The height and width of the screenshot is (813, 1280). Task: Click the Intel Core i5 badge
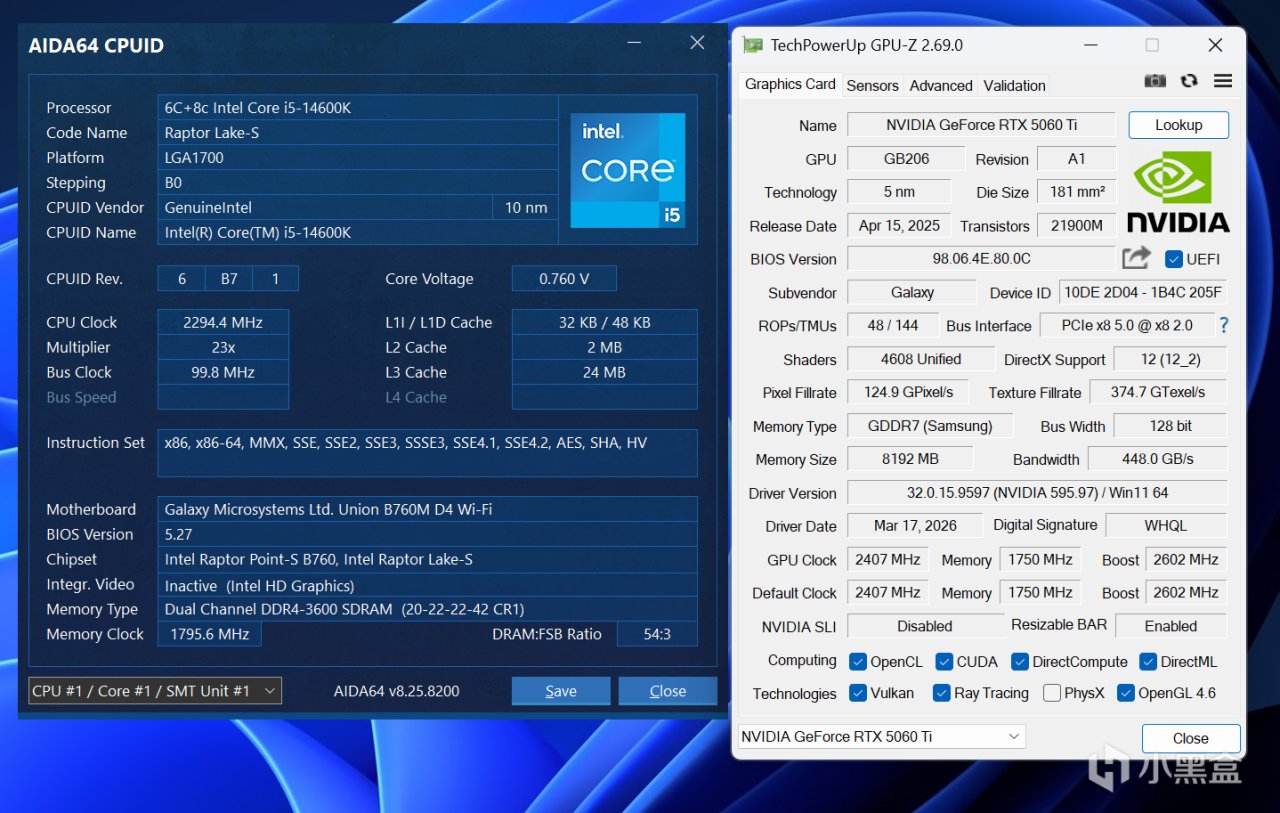tap(628, 169)
